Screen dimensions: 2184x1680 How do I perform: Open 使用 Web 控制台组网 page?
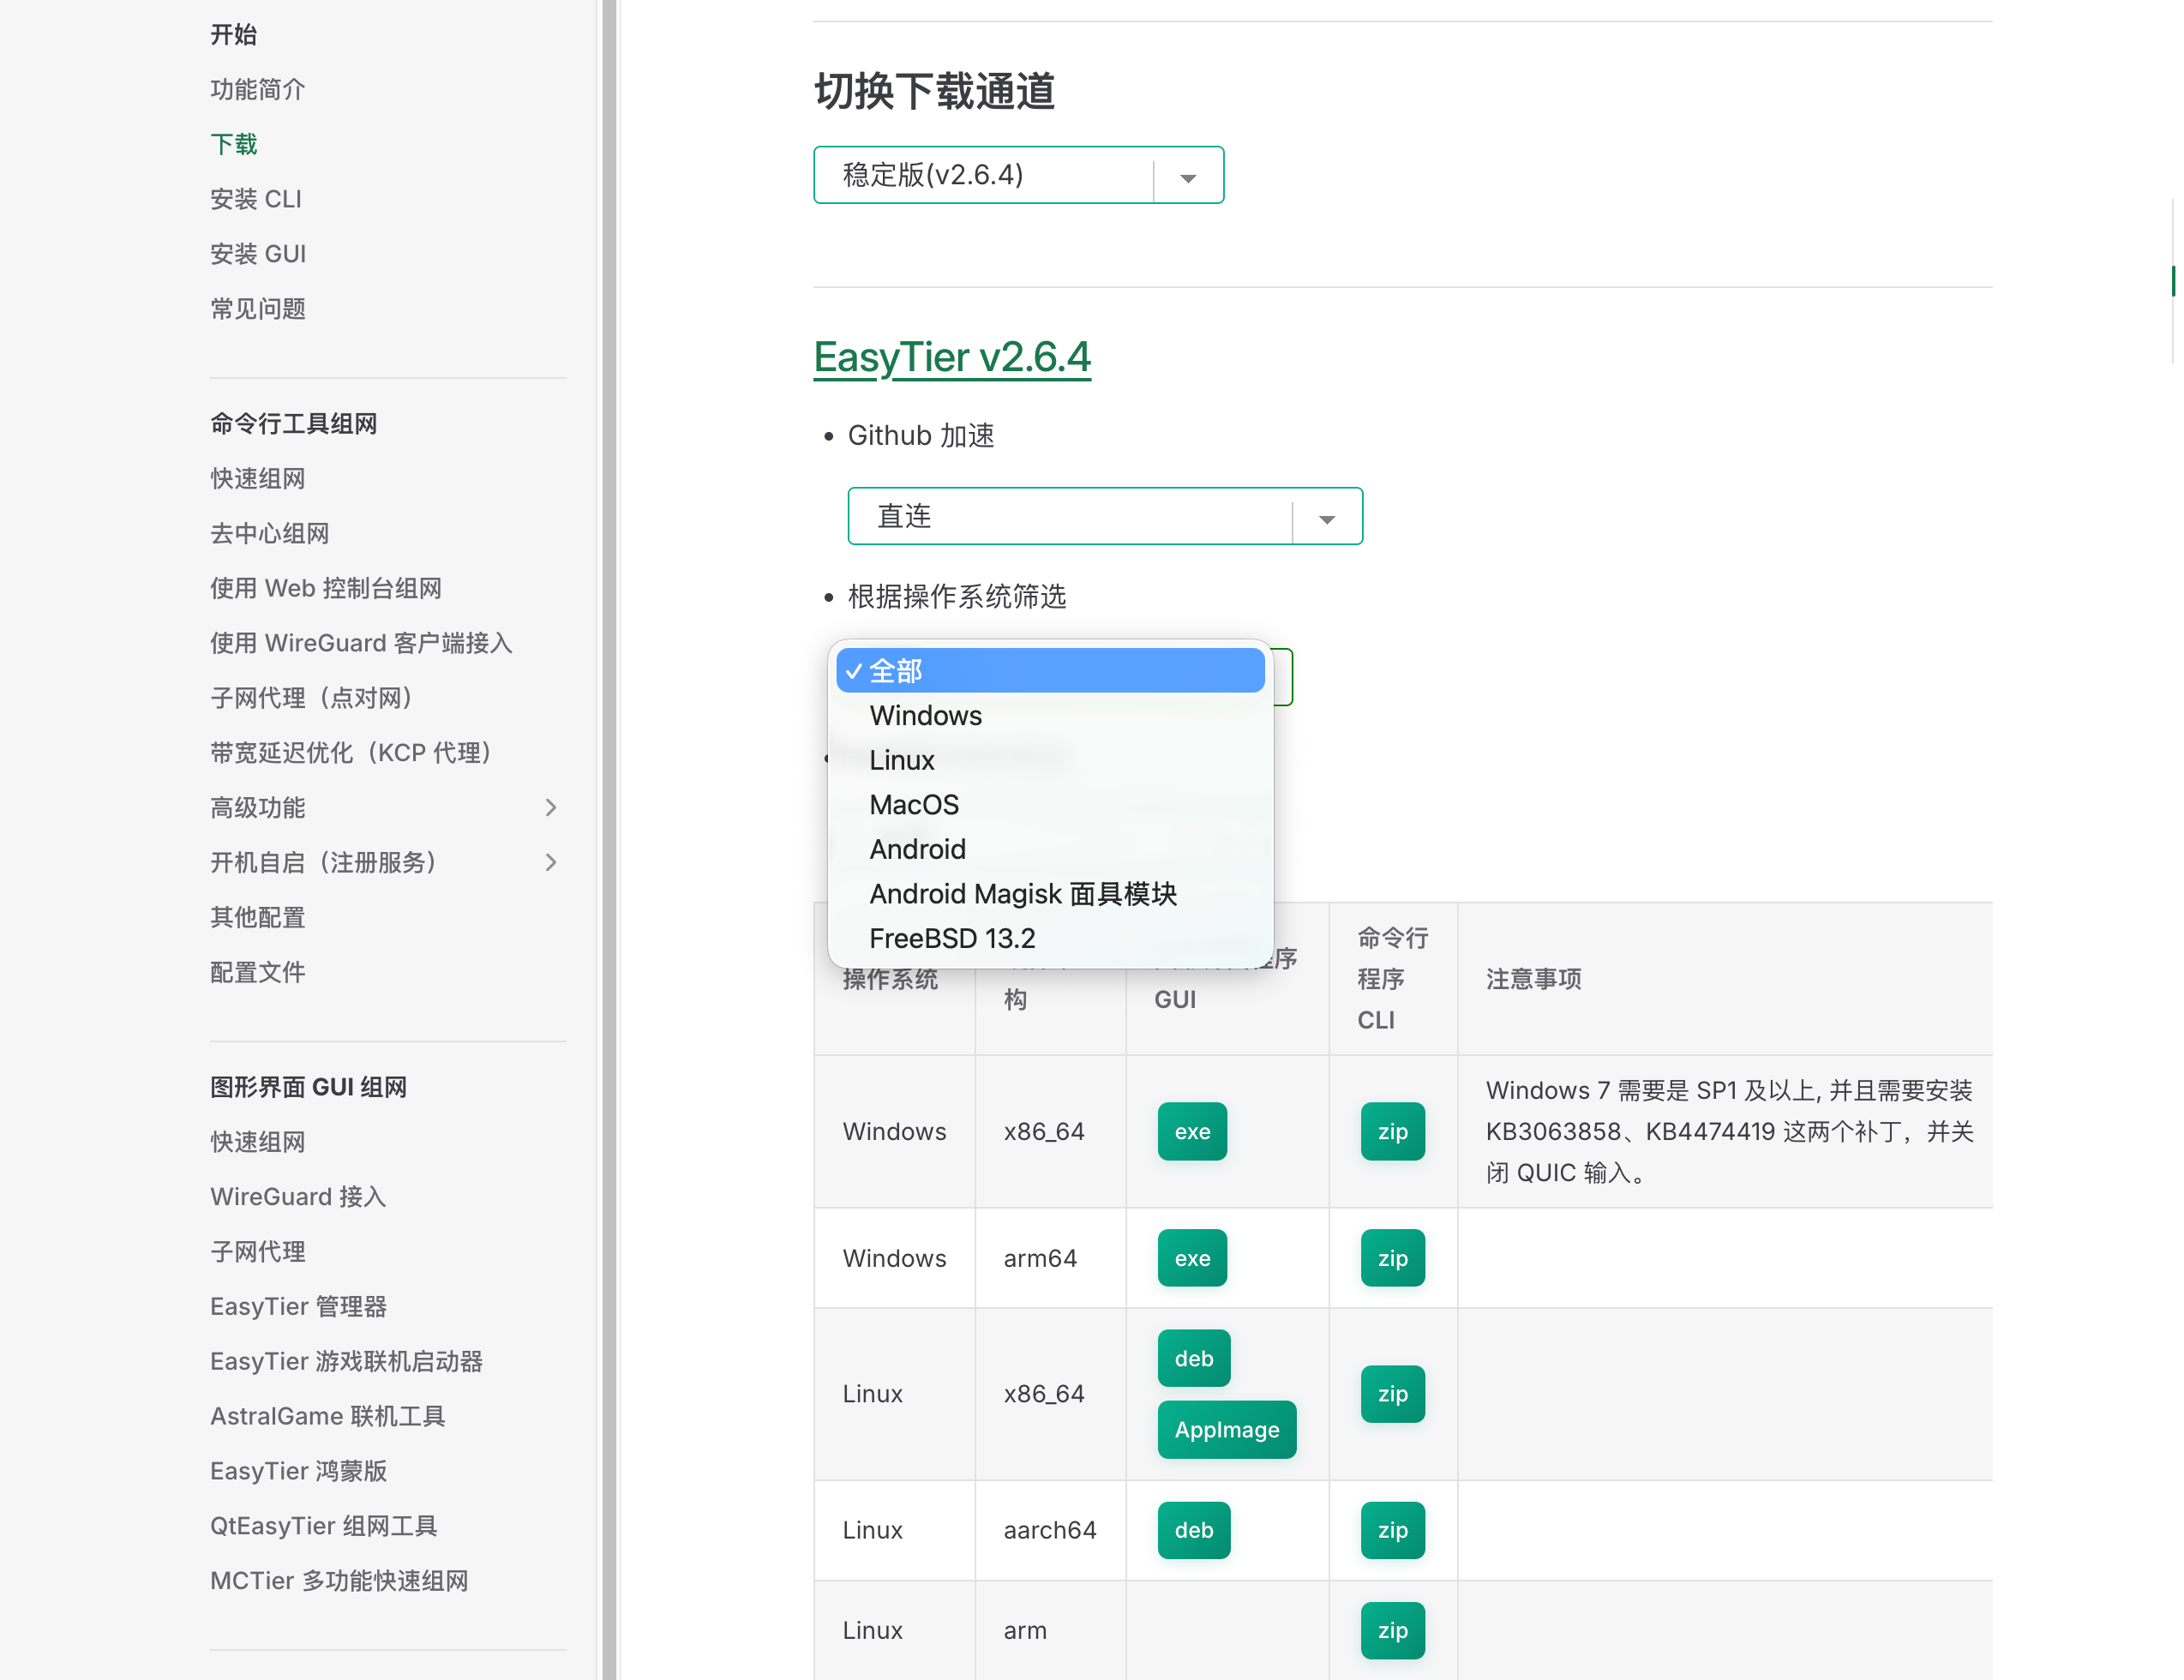pos(326,588)
